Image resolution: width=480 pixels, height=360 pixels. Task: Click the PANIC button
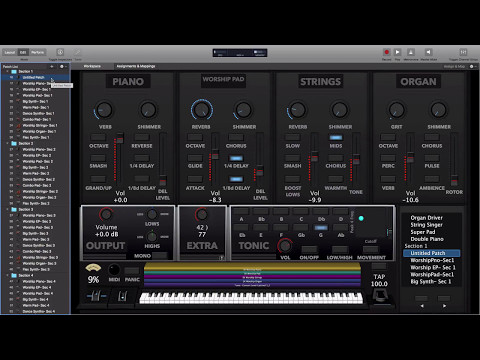132,271
